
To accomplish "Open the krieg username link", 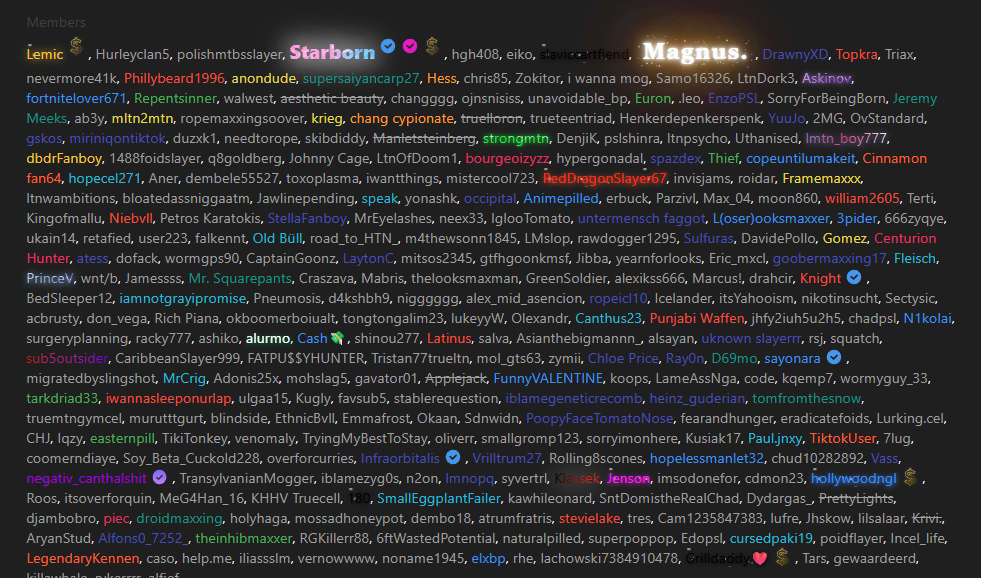I will tap(327, 118).
